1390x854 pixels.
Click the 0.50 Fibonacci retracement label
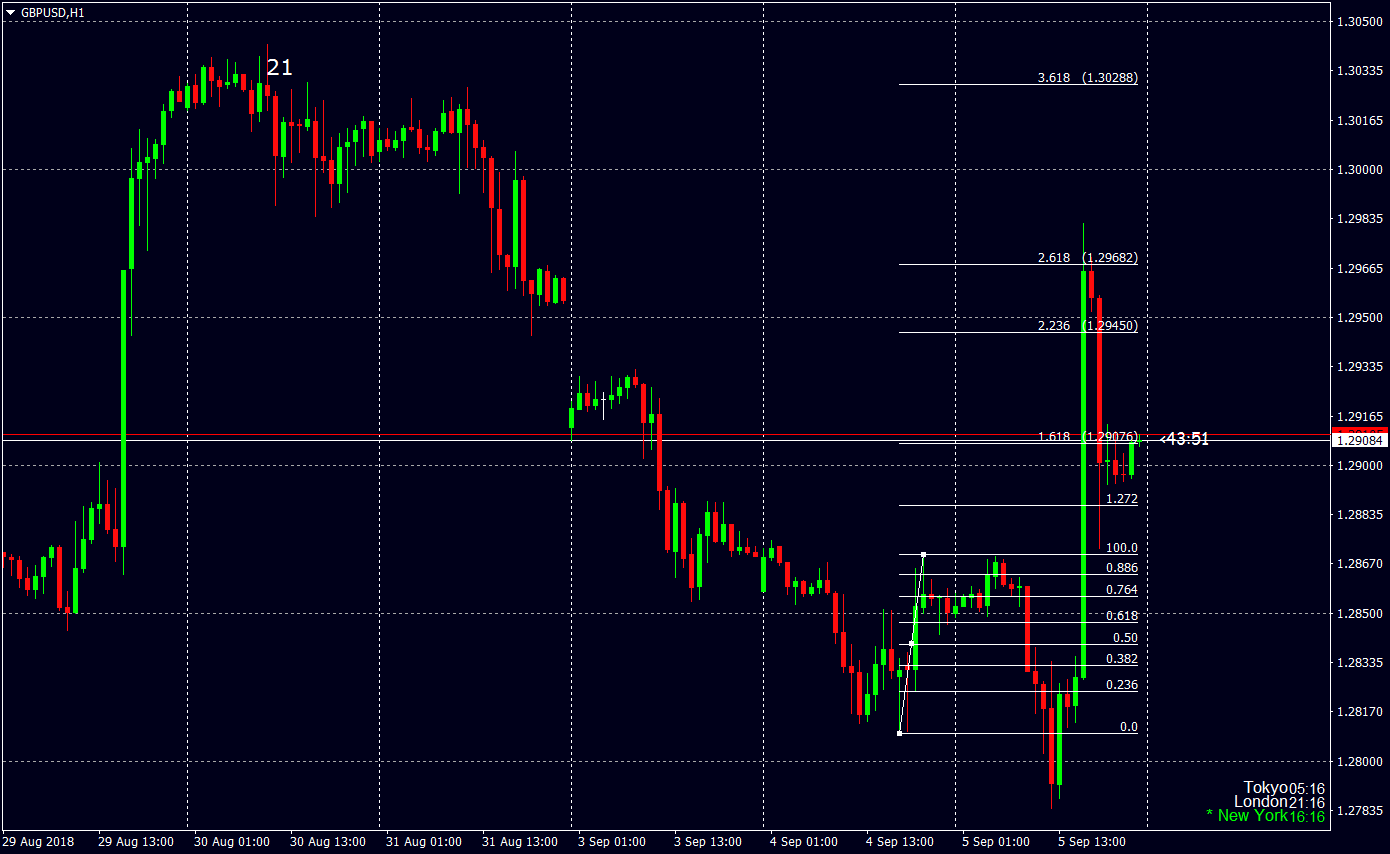click(1125, 637)
